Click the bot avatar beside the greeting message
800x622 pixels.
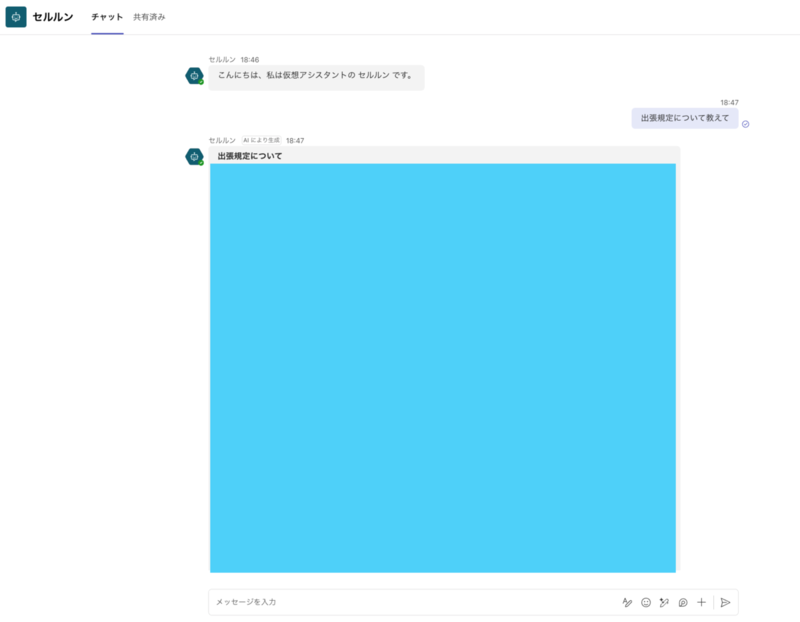194,76
